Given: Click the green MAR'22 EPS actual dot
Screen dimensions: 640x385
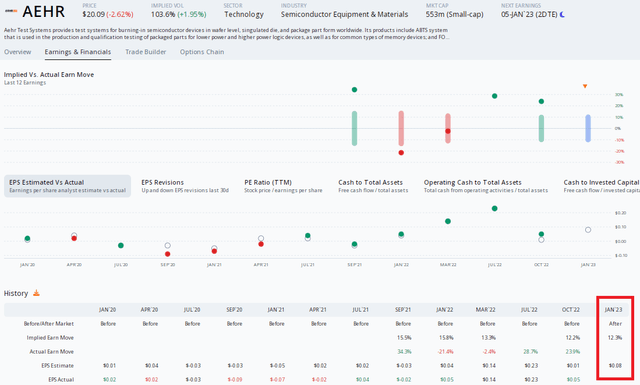Looking at the screenshot, I should click(448, 221).
